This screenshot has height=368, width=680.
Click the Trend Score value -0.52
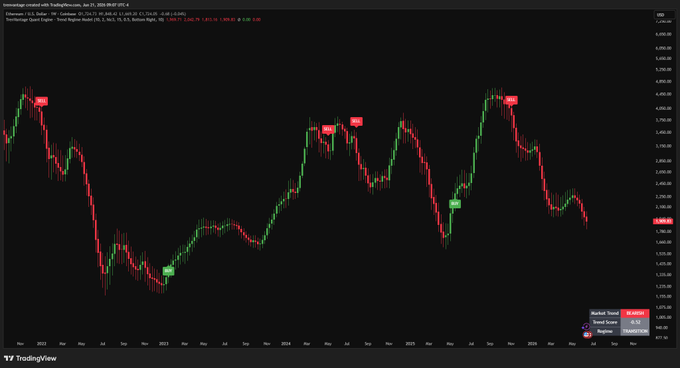635,322
